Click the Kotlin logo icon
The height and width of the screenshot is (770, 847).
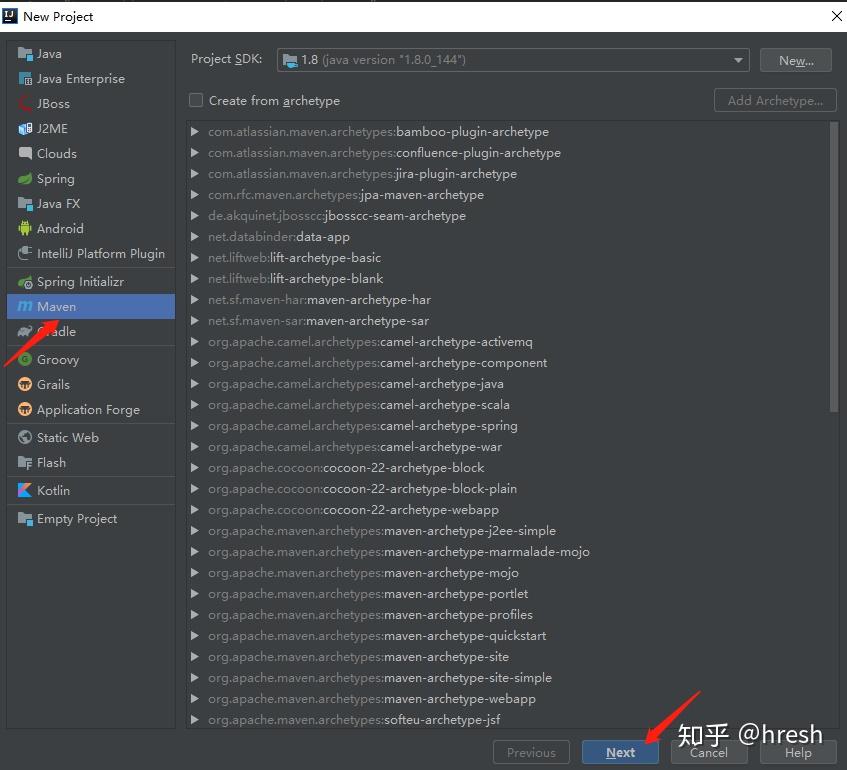point(25,491)
